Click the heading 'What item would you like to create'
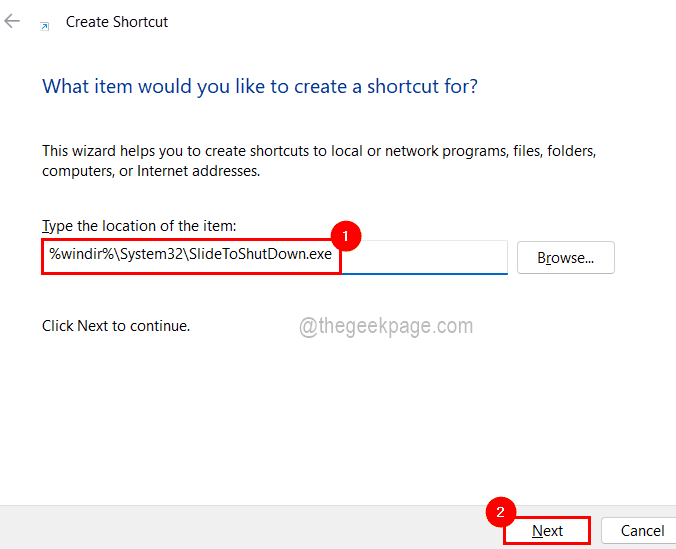 click(x=259, y=87)
